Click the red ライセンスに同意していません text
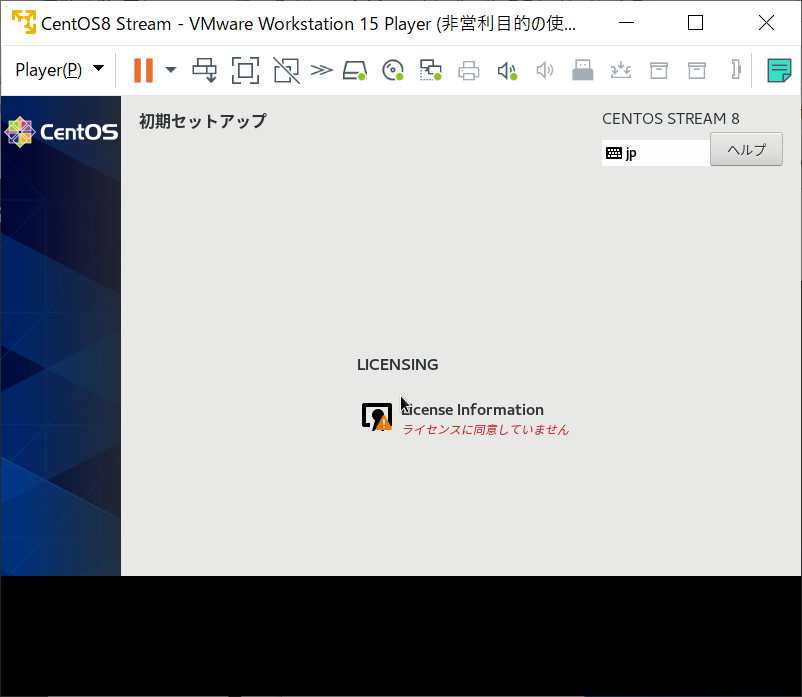 (485, 430)
